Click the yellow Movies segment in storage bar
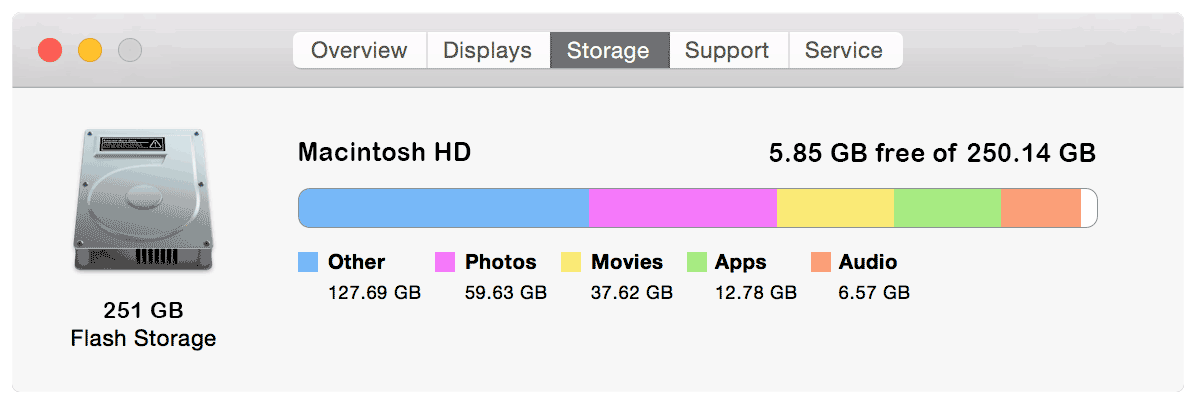1196x400 pixels. pos(835,208)
